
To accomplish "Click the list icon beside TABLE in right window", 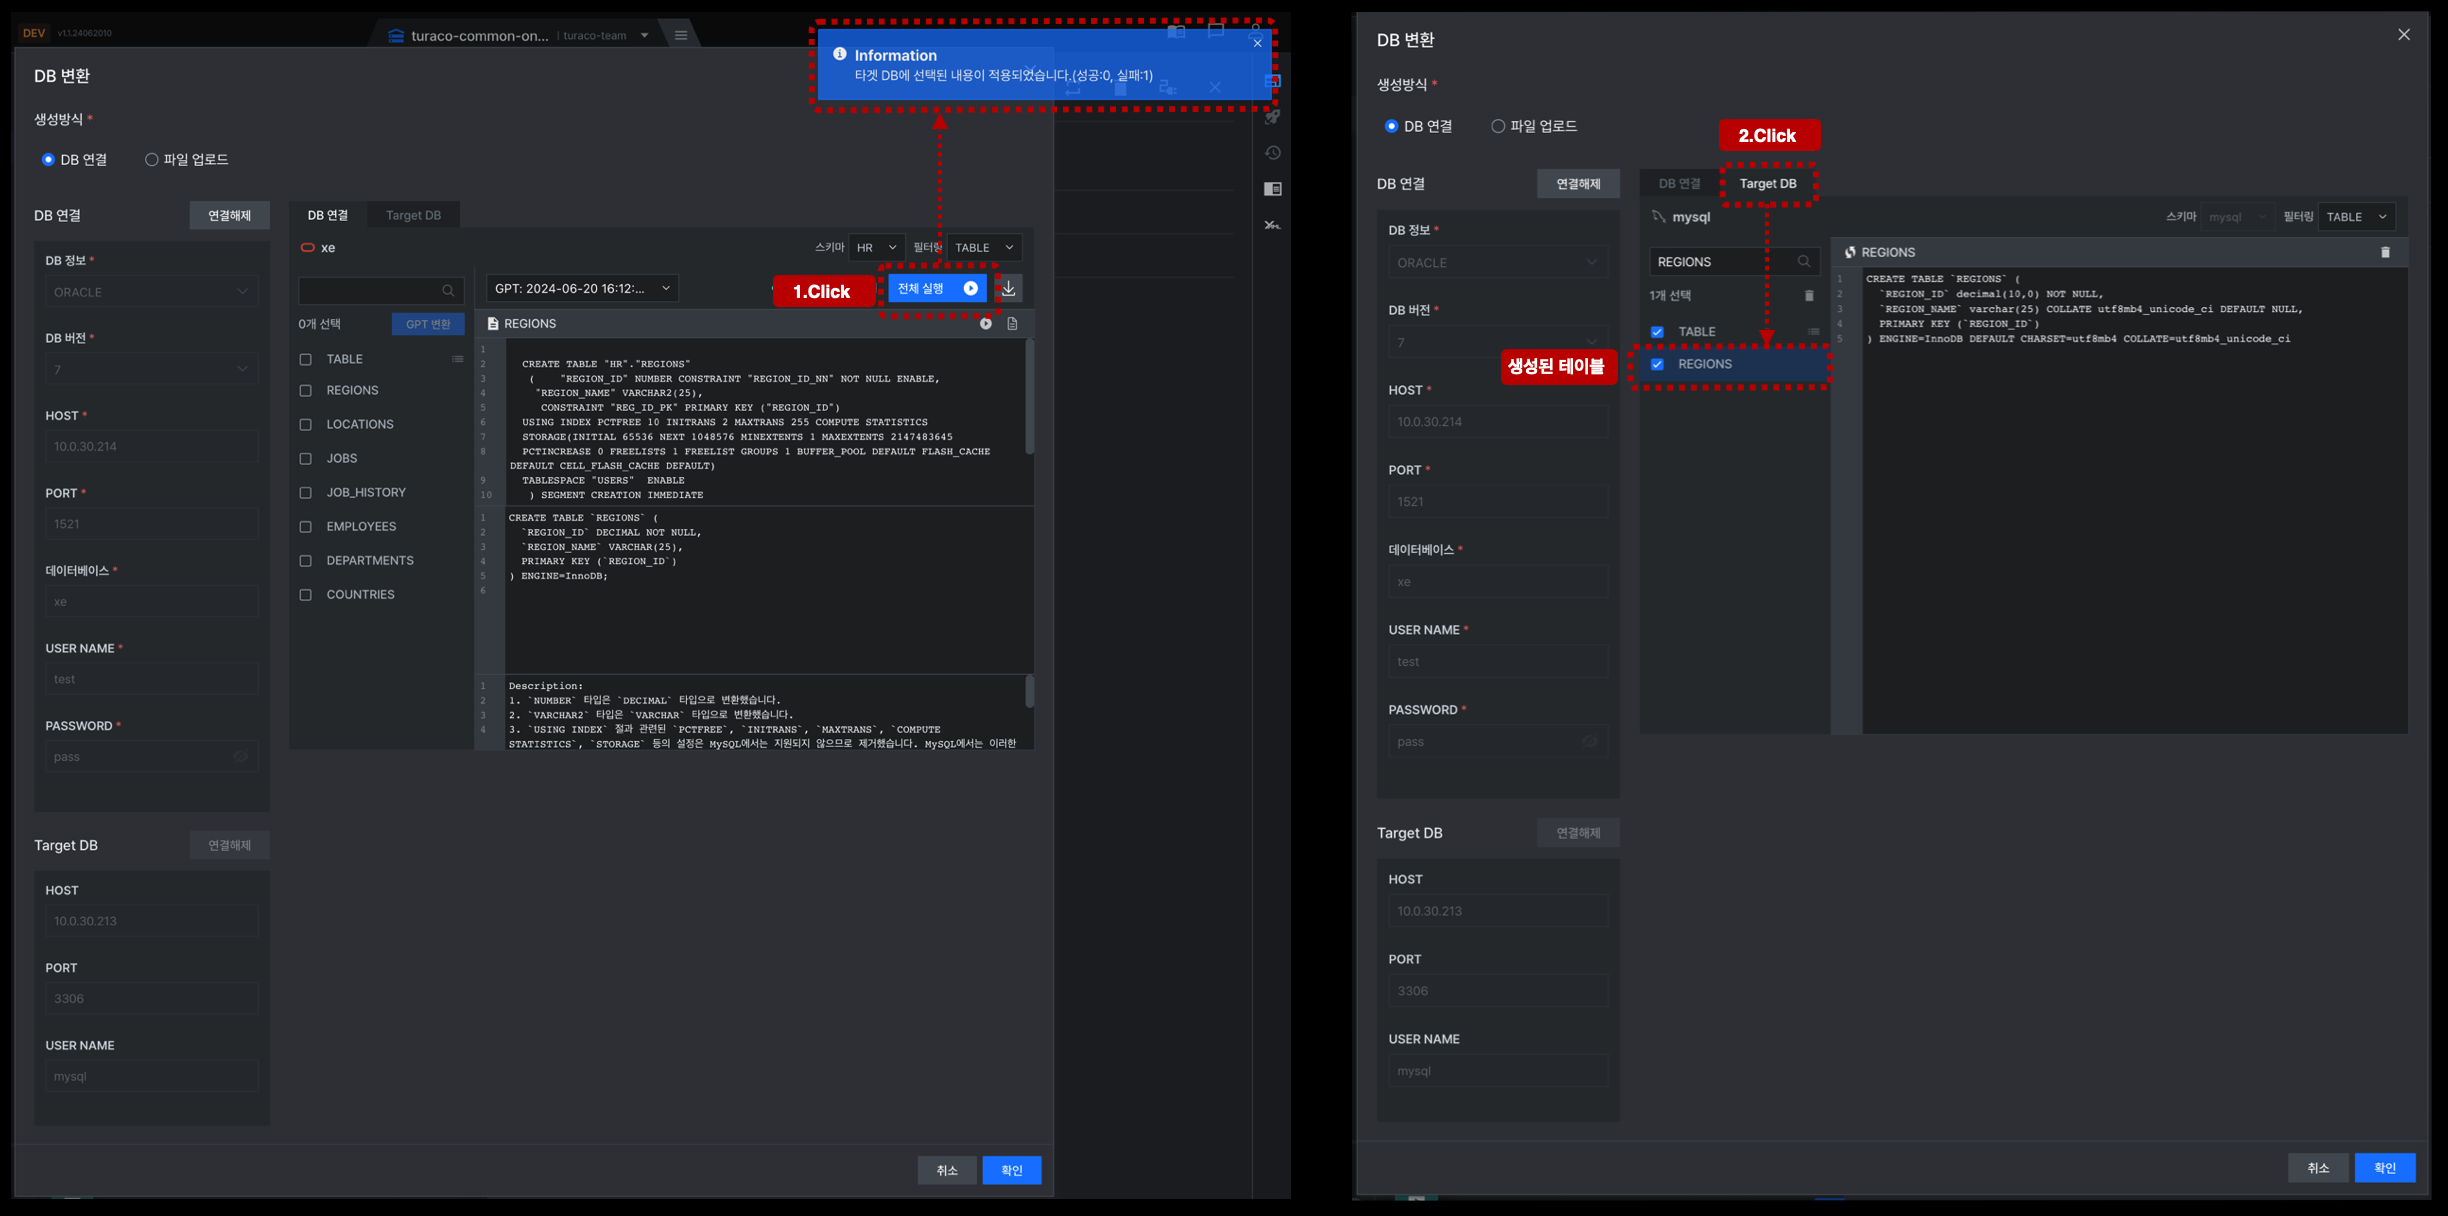I will tap(1813, 332).
